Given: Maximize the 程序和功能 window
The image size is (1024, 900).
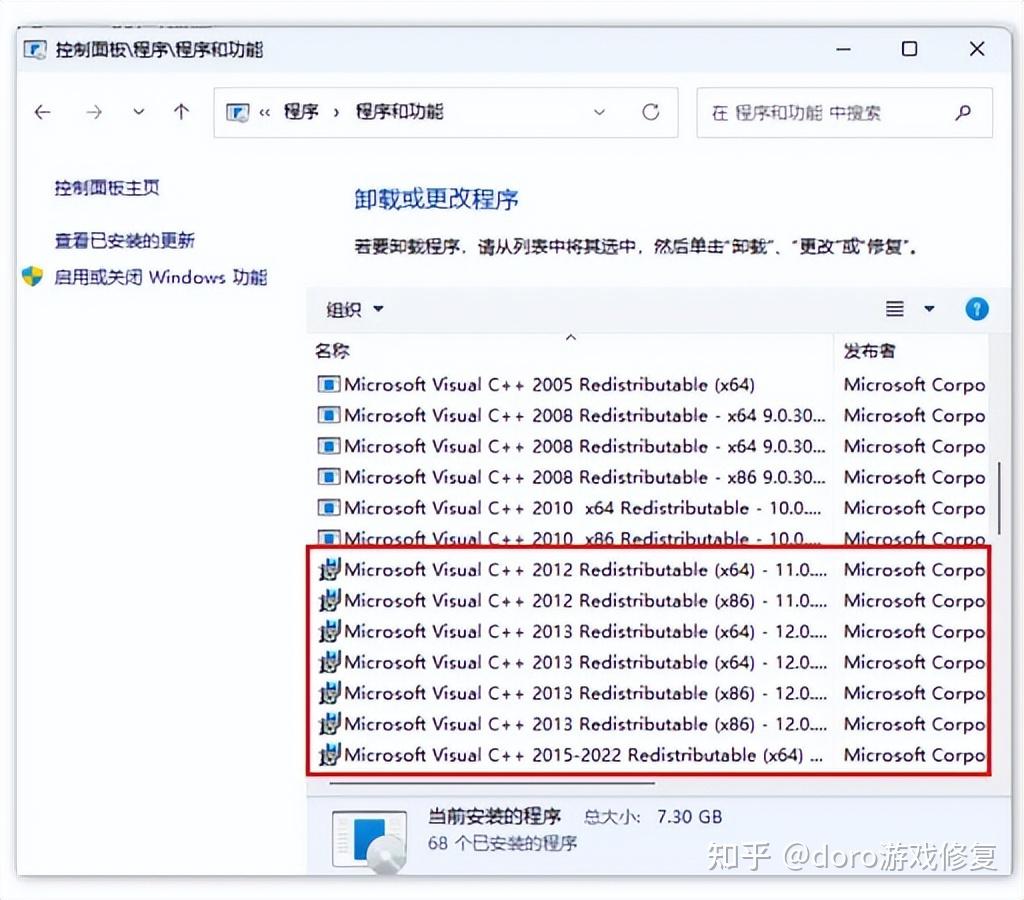Looking at the screenshot, I should tap(909, 49).
